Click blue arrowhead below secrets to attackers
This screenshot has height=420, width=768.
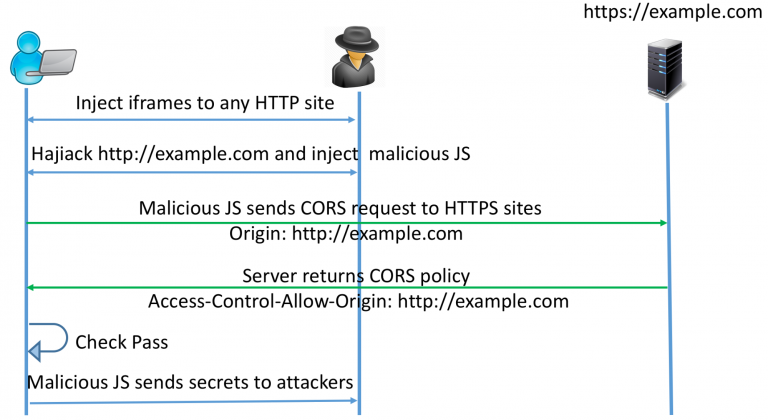(354, 400)
